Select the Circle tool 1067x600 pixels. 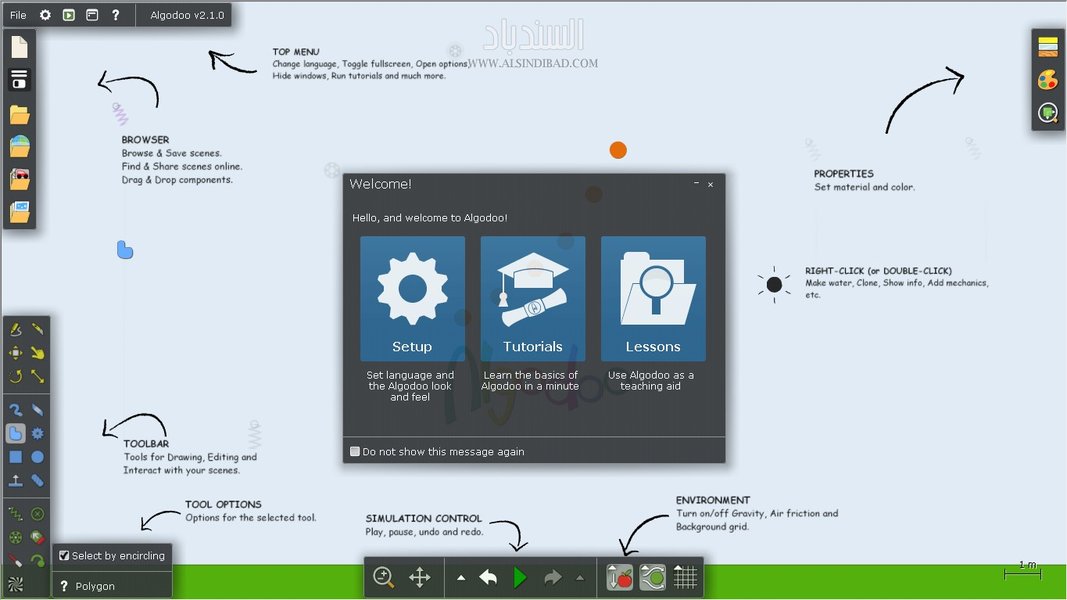point(37,457)
